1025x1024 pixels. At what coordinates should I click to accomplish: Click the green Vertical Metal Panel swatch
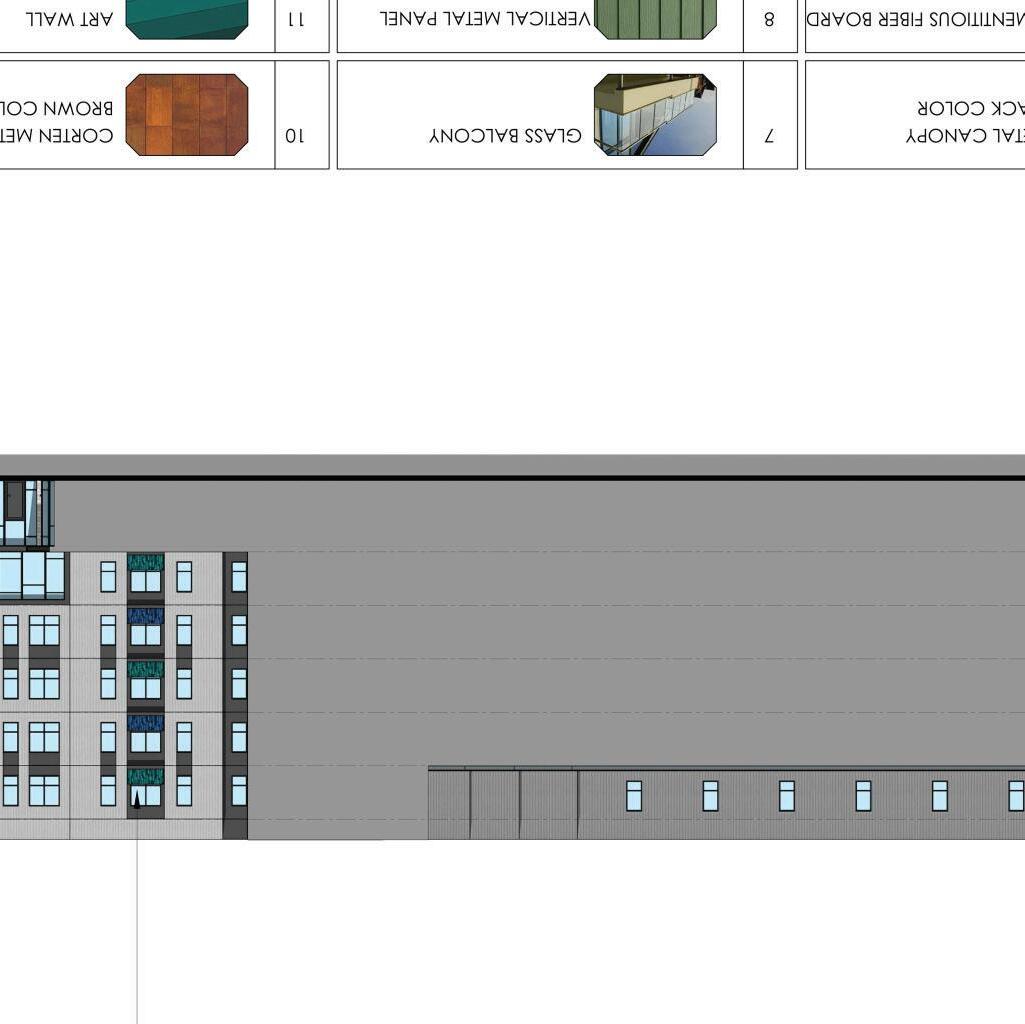pos(655,20)
